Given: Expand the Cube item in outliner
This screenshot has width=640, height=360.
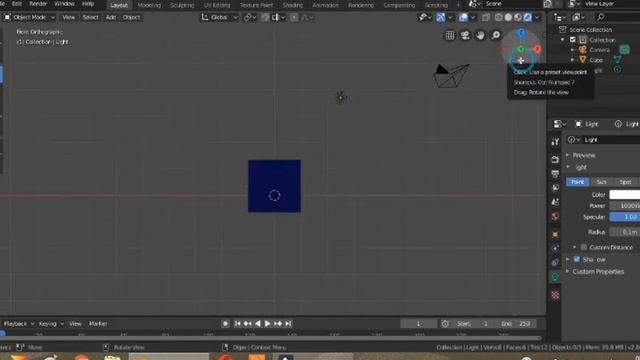Looking at the screenshot, I should (573, 60).
